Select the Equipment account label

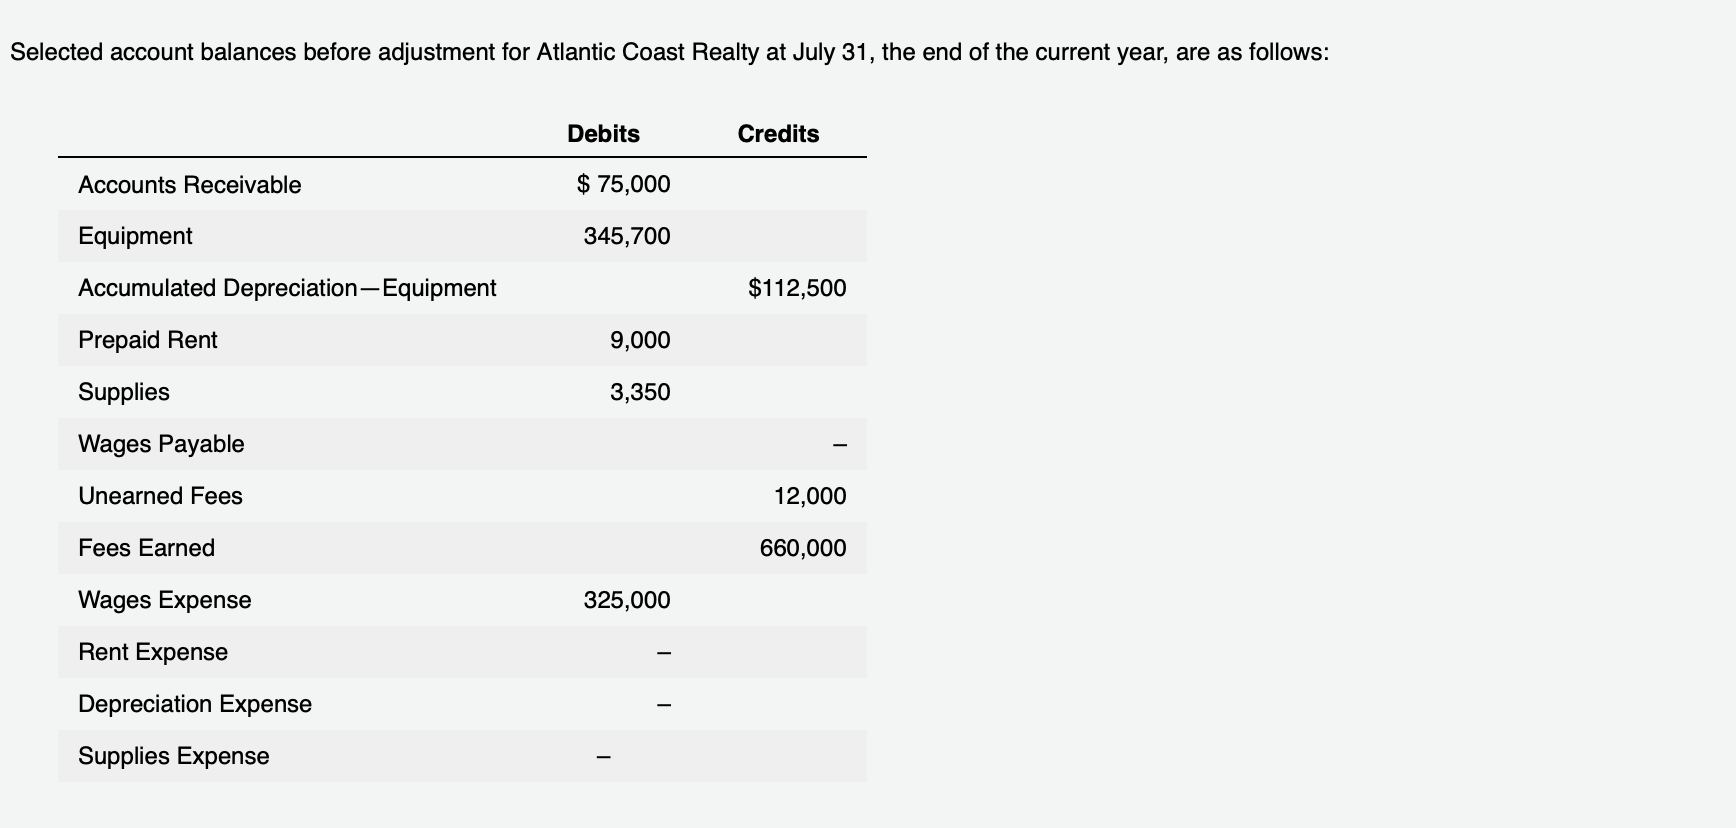coord(135,237)
